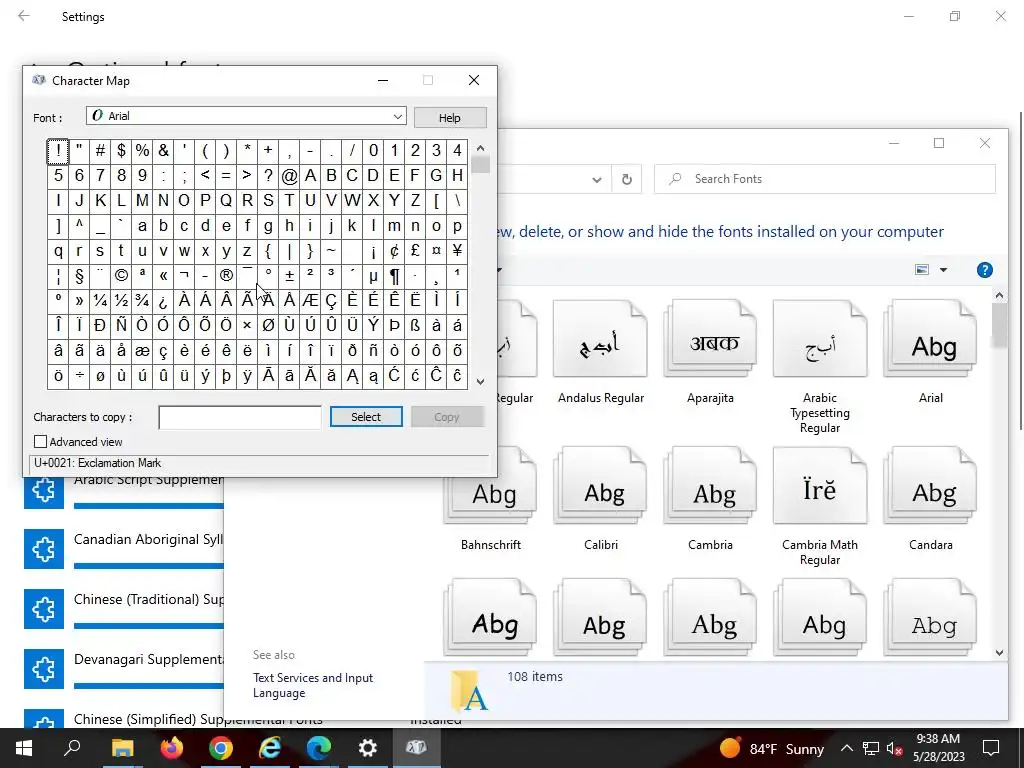Click the 108 items status text
This screenshot has width=1024, height=768.
tap(535, 677)
